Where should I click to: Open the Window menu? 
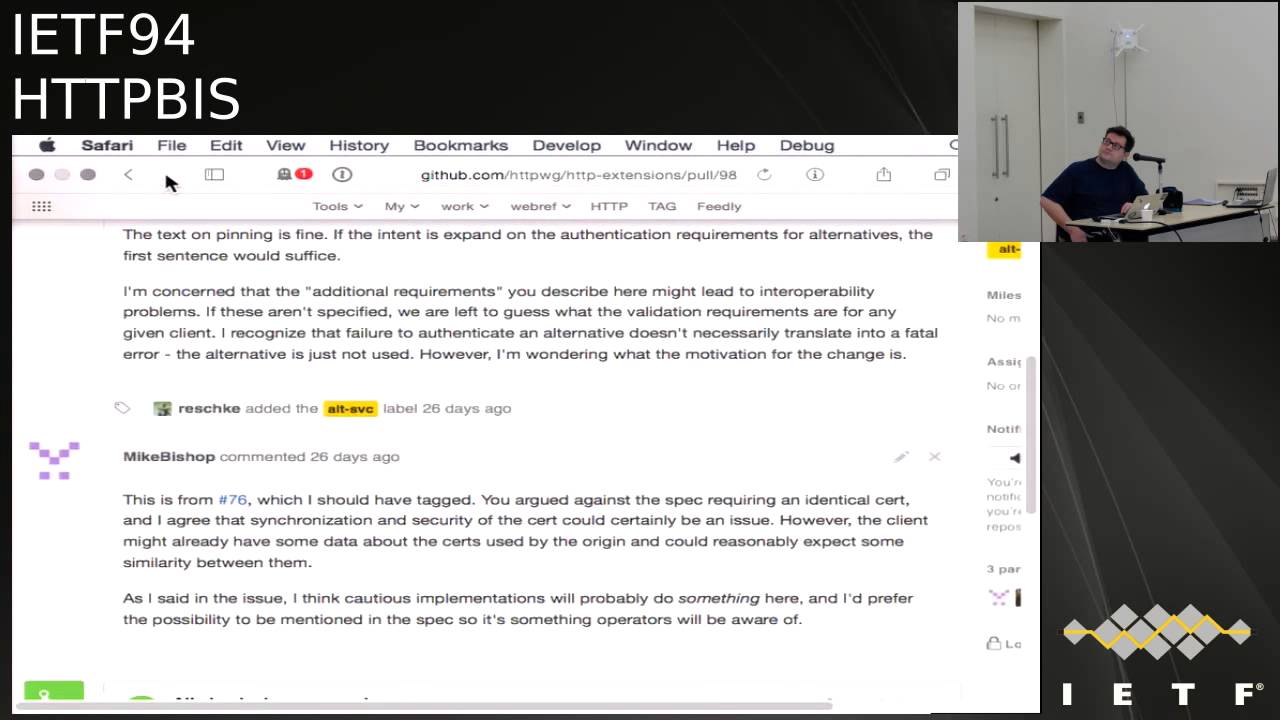coord(658,145)
